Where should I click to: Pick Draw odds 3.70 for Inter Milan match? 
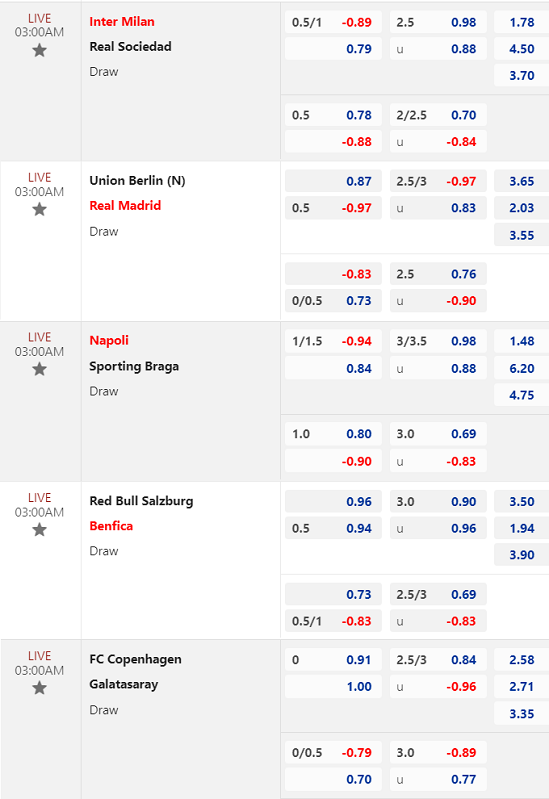coord(521,75)
